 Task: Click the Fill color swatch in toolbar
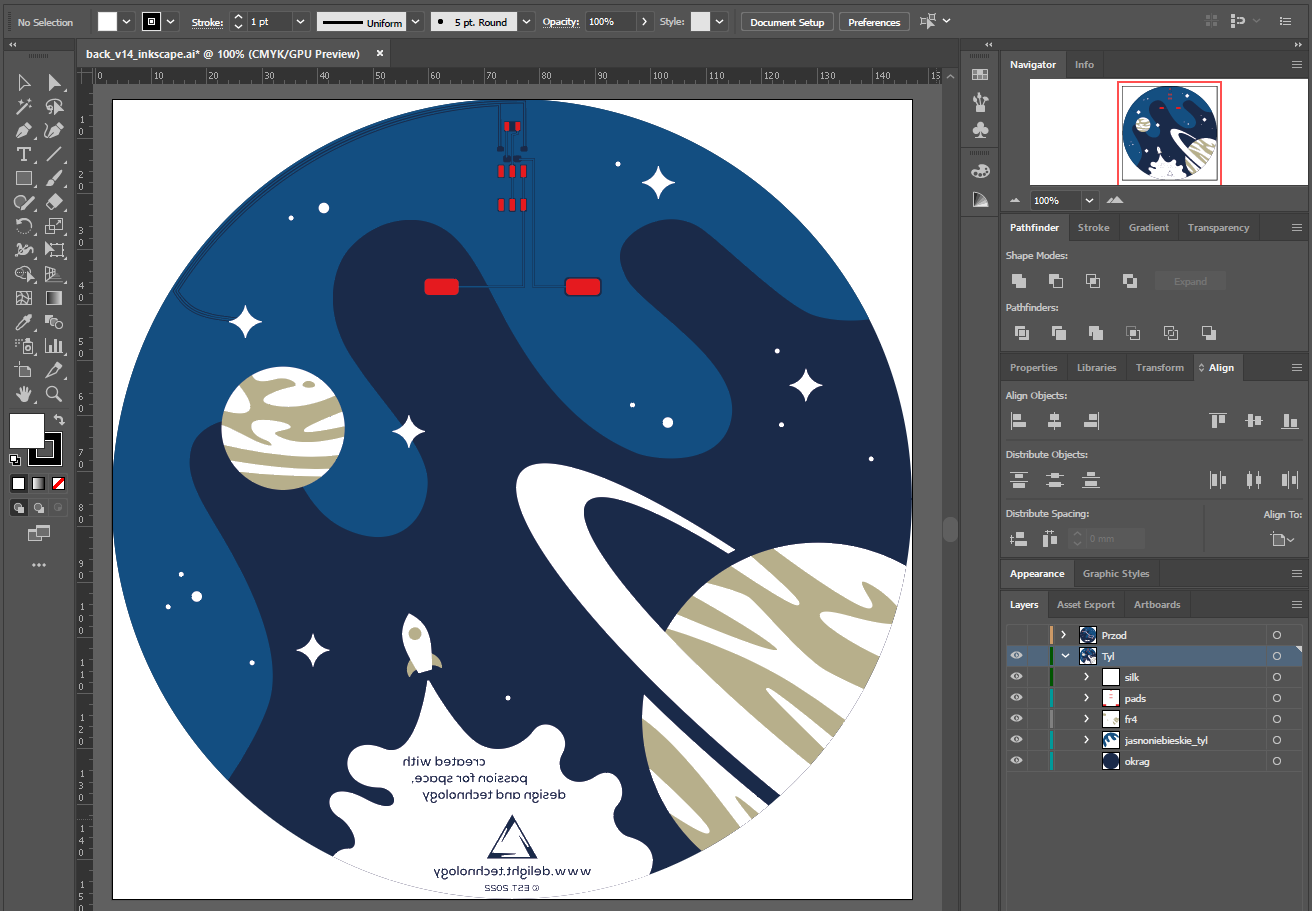pyautogui.click(x=27, y=431)
